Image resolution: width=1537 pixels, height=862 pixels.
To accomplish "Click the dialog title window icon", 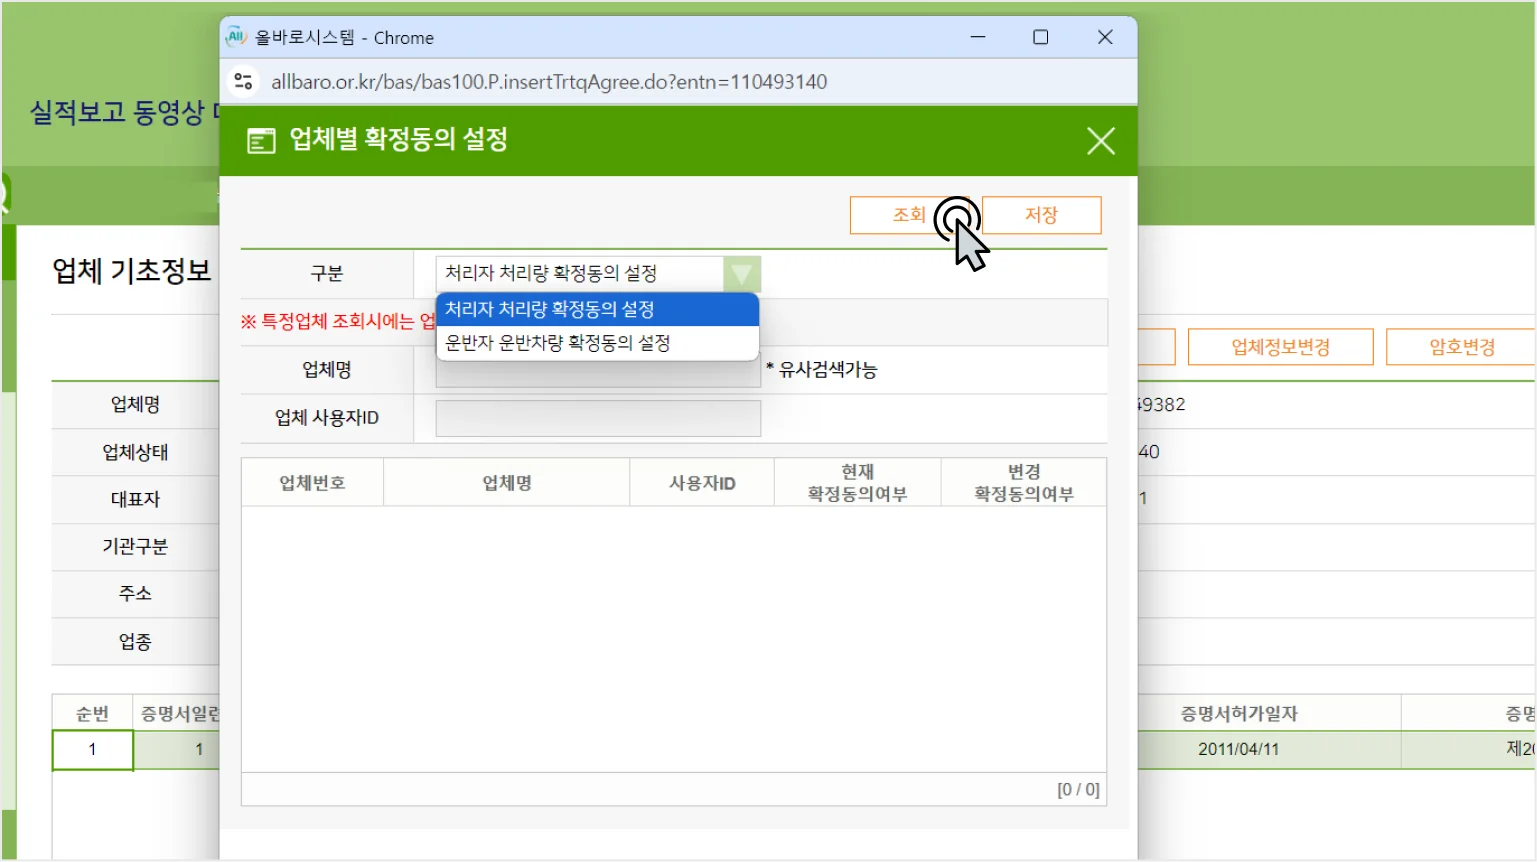I will [261, 141].
